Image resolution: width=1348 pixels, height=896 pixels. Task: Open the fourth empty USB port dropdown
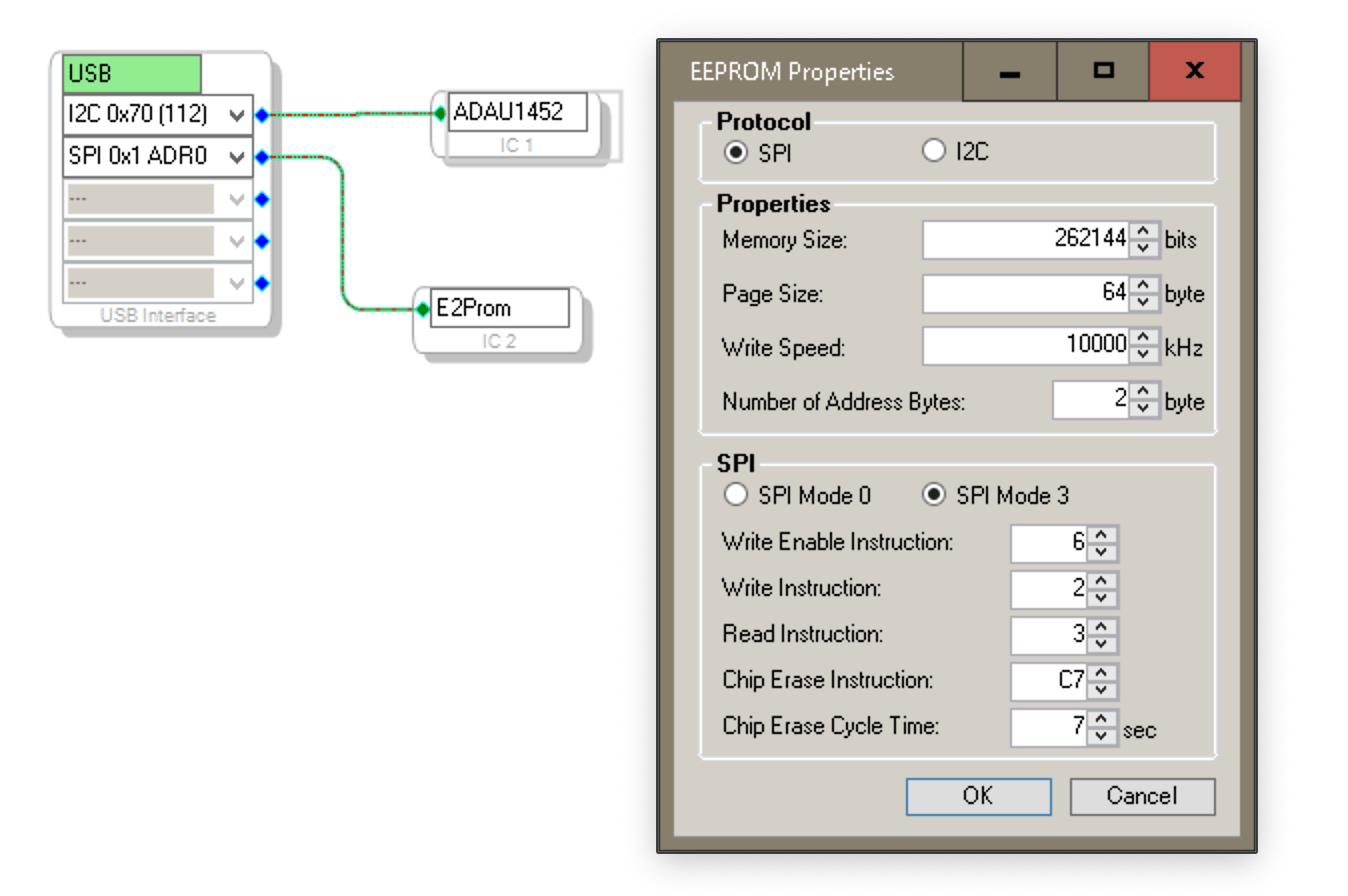tap(237, 241)
